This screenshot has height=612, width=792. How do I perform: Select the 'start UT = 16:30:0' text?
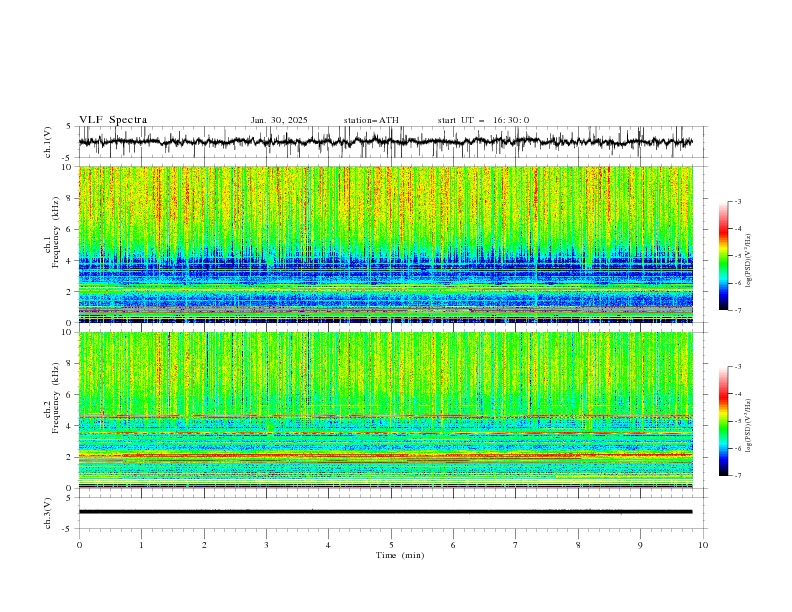(x=483, y=120)
